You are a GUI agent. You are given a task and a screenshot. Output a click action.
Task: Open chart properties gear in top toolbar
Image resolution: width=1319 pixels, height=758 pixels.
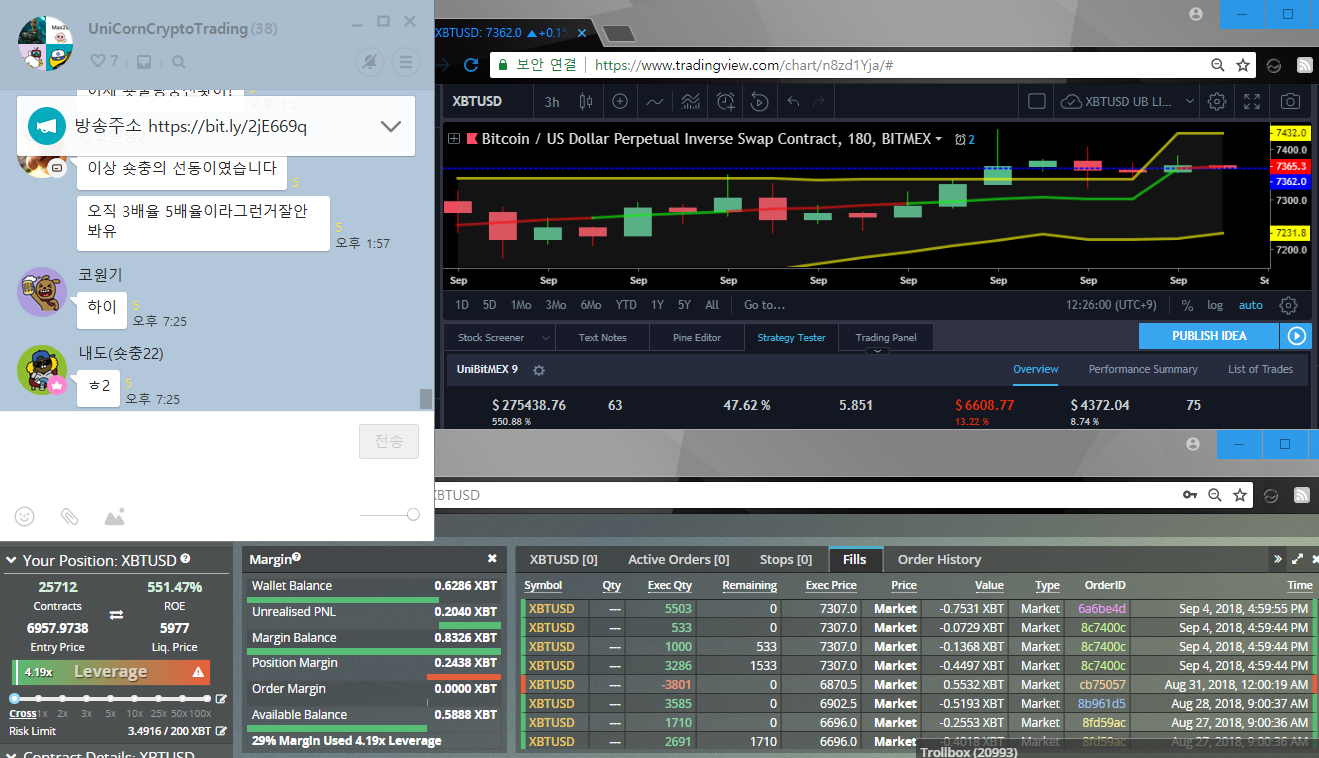point(1217,101)
